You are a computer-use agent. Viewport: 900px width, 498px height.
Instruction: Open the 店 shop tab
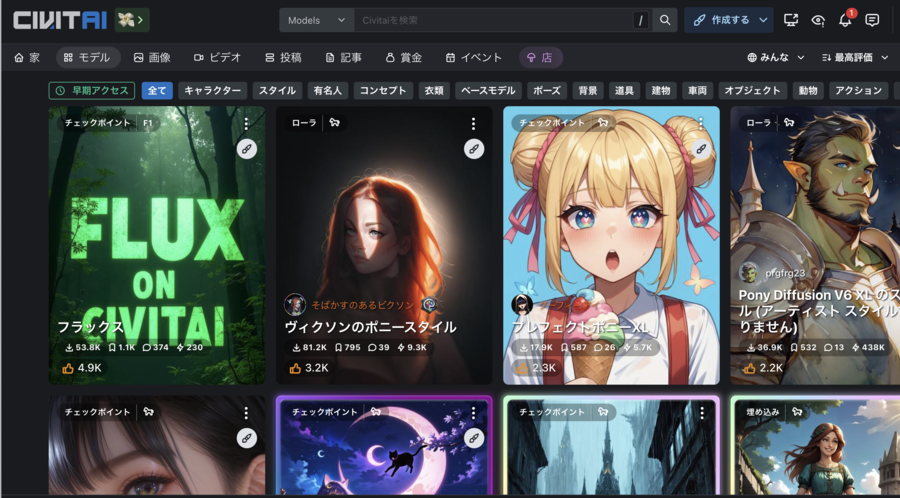(541, 57)
